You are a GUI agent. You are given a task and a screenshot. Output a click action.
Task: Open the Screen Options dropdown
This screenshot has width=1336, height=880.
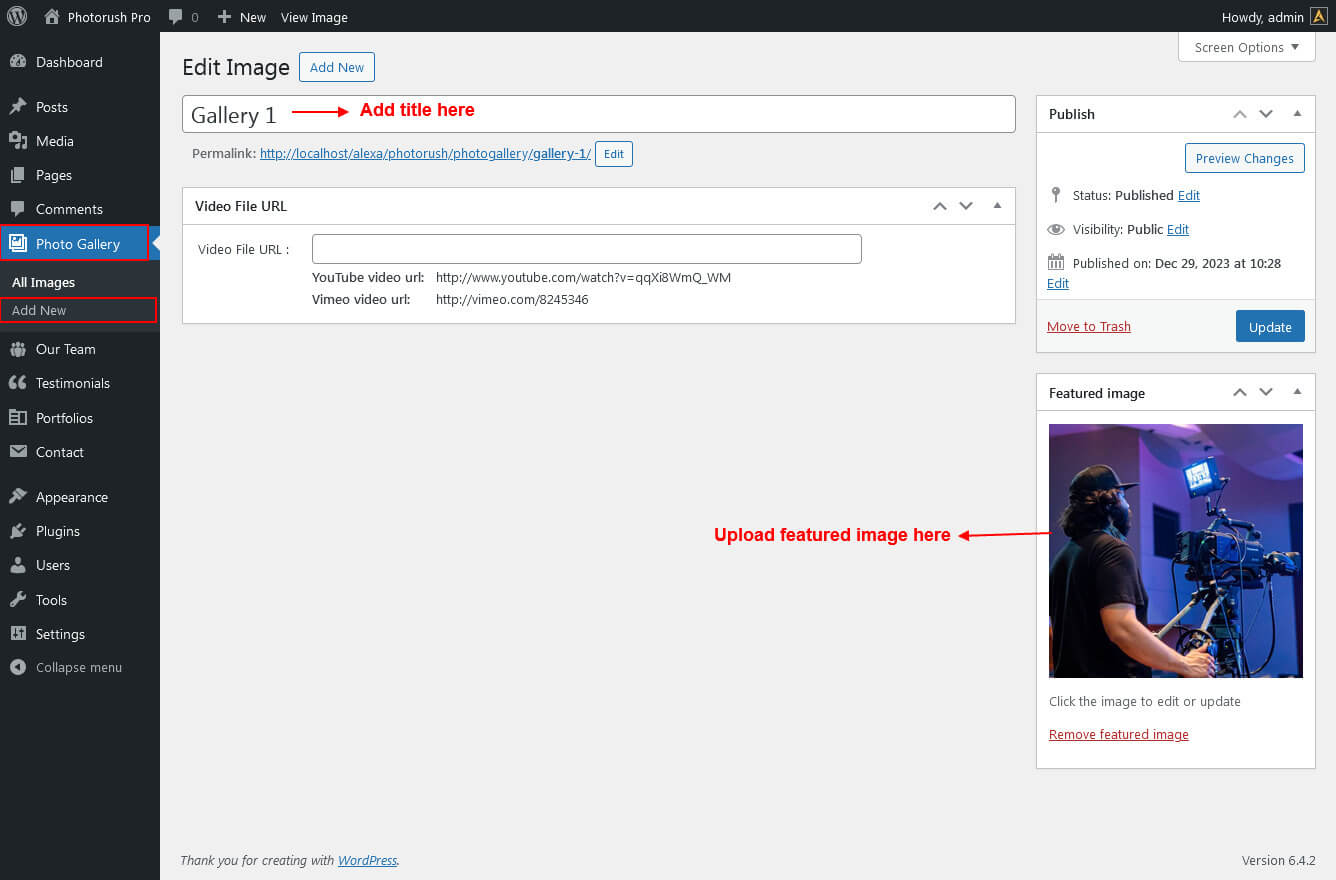point(1247,47)
